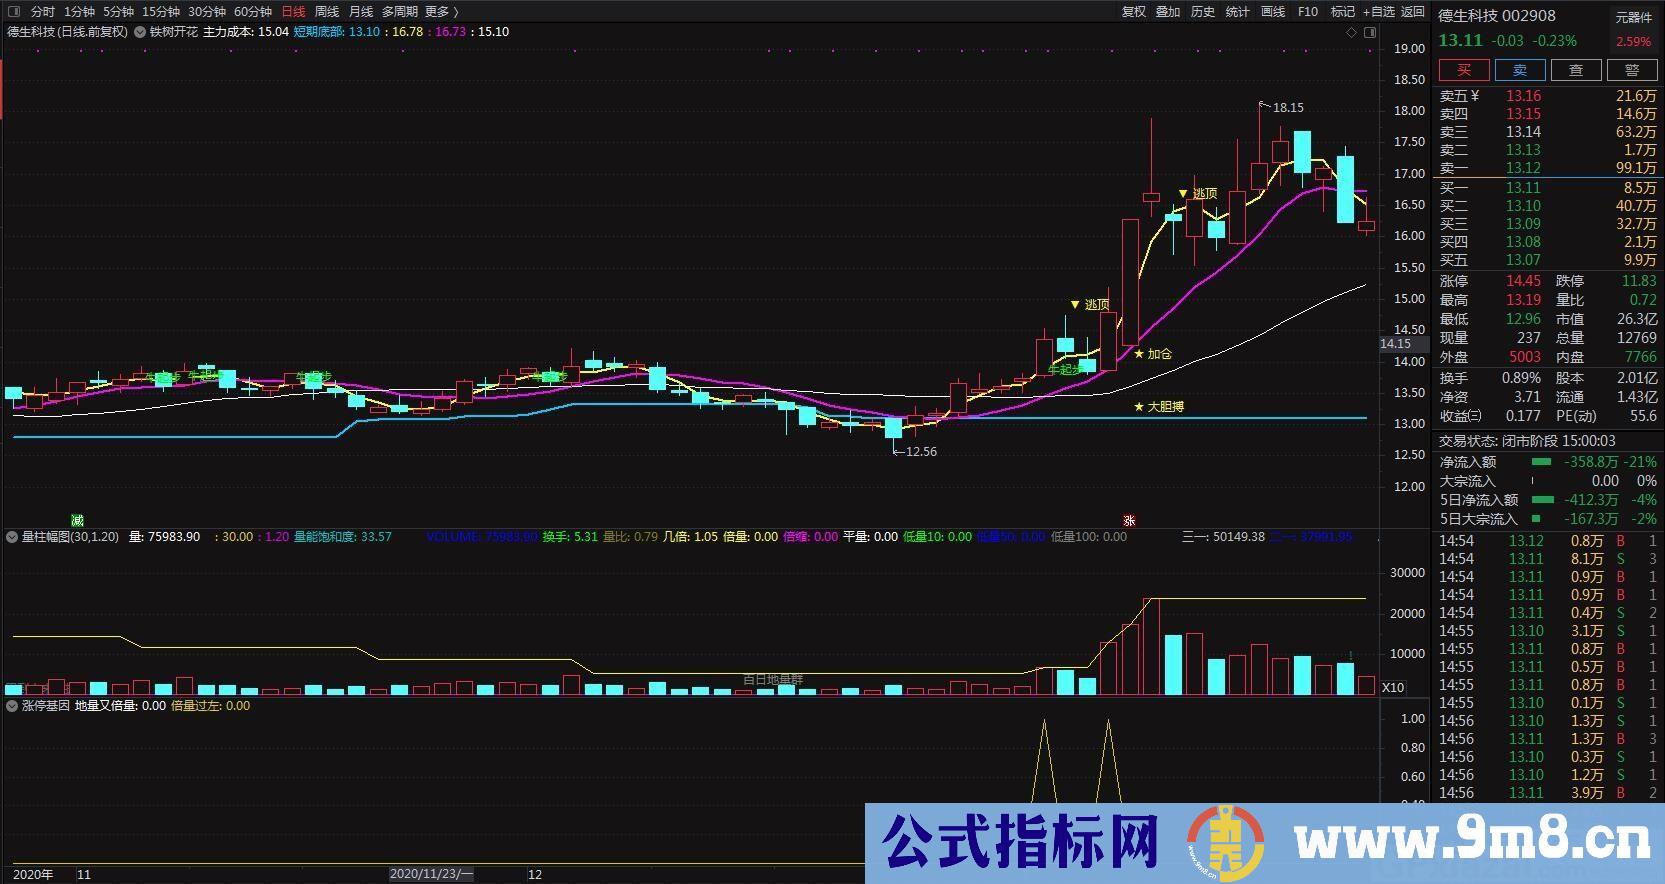Click the upper 逃顶 triangle signal
Viewport: 1665px width, 884px height.
click(1198, 194)
